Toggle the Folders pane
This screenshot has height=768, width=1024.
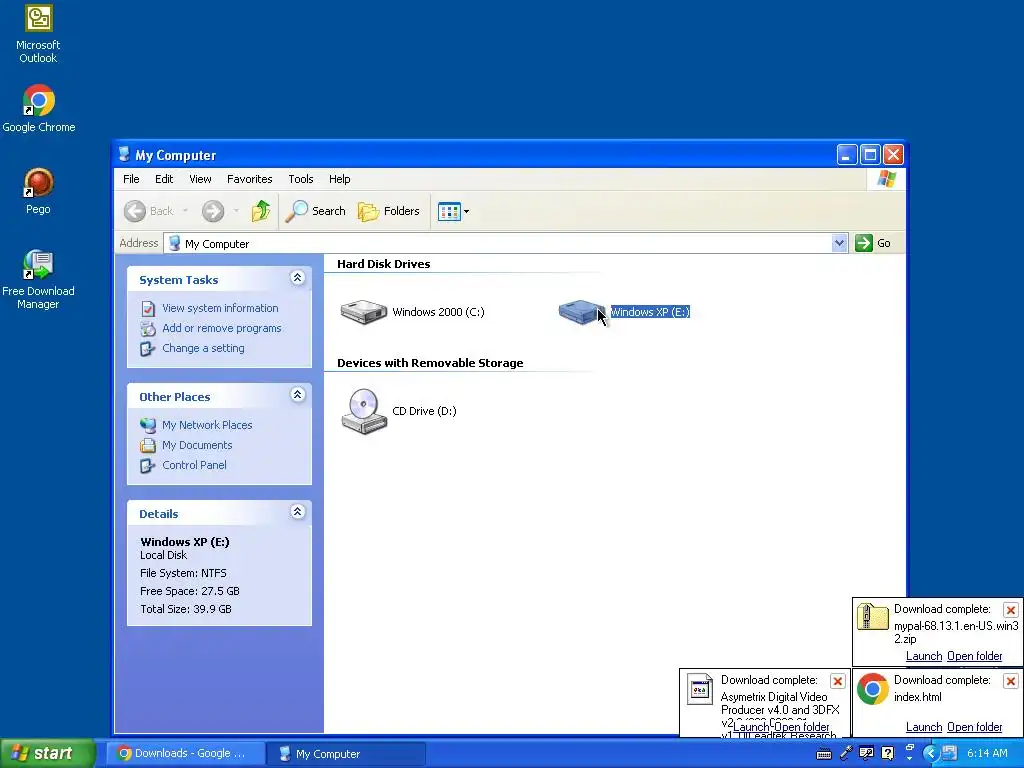click(389, 211)
